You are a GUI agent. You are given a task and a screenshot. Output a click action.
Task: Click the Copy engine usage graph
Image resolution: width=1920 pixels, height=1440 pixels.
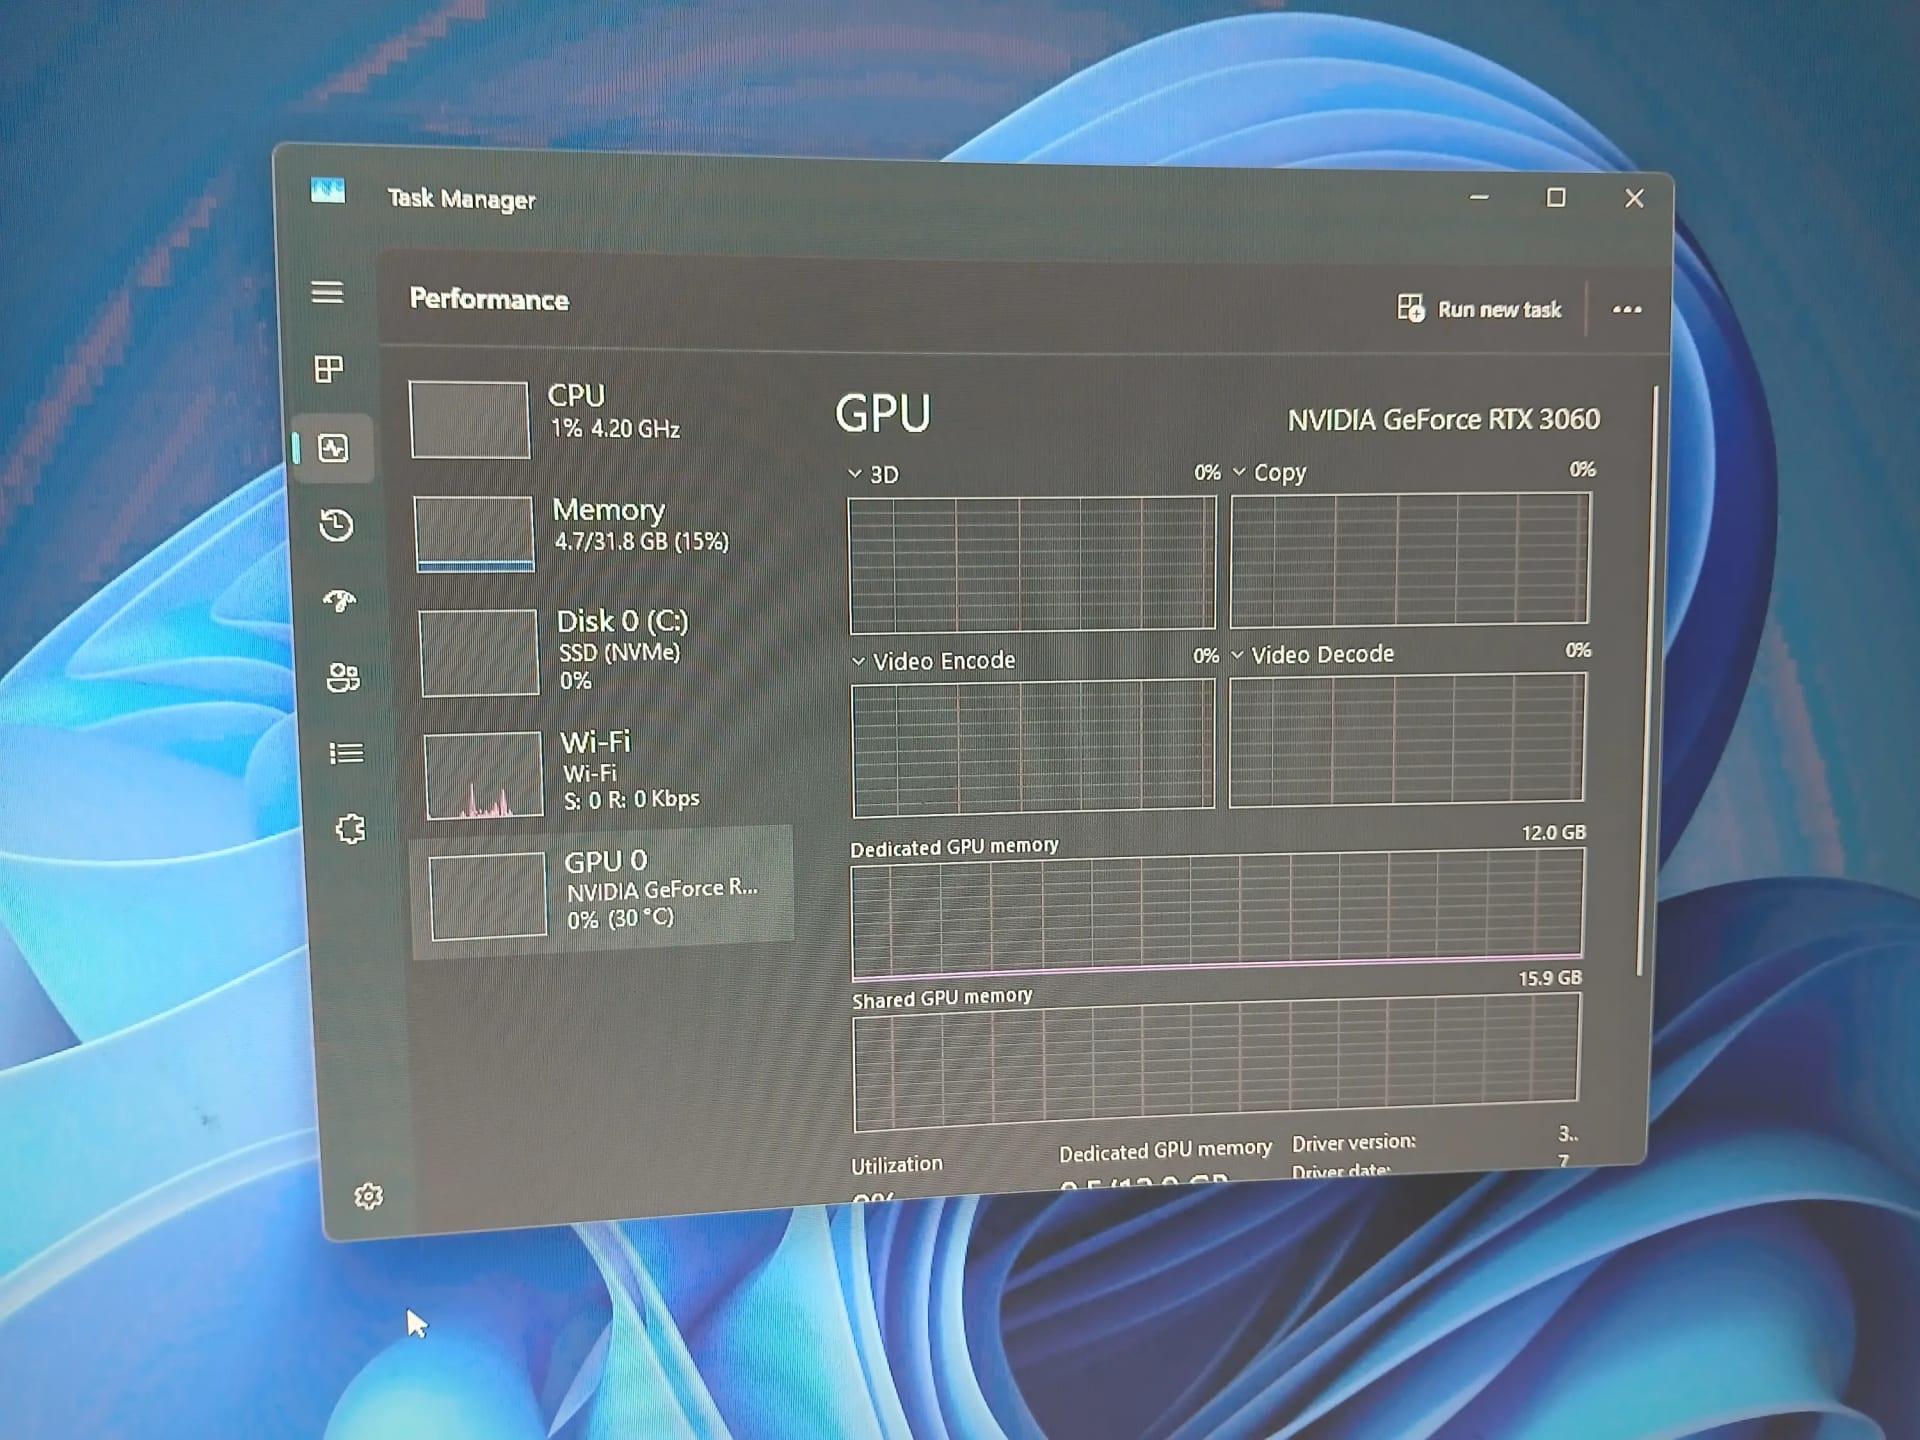tap(1410, 560)
